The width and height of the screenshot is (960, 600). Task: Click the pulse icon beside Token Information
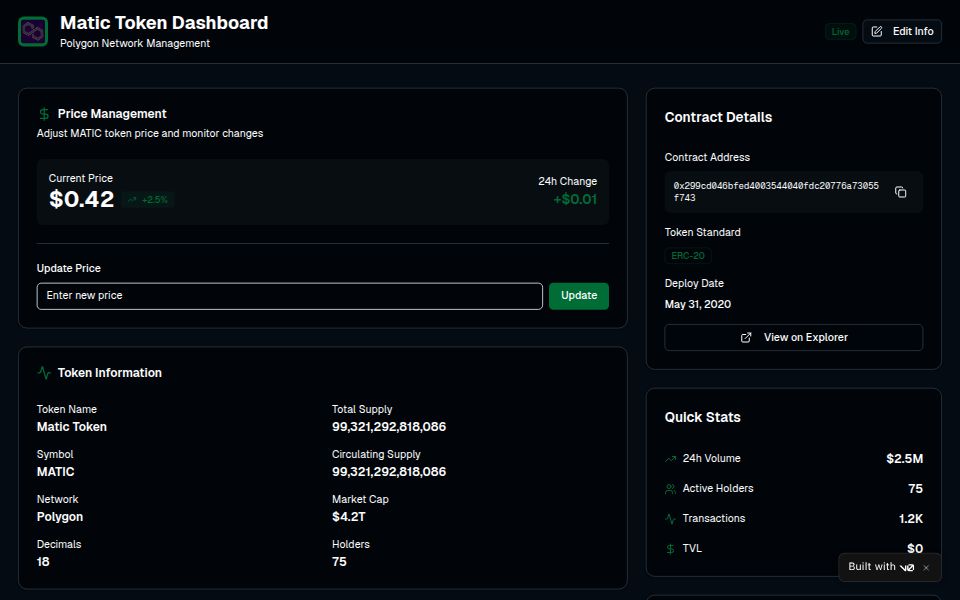(x=44, y=373)
